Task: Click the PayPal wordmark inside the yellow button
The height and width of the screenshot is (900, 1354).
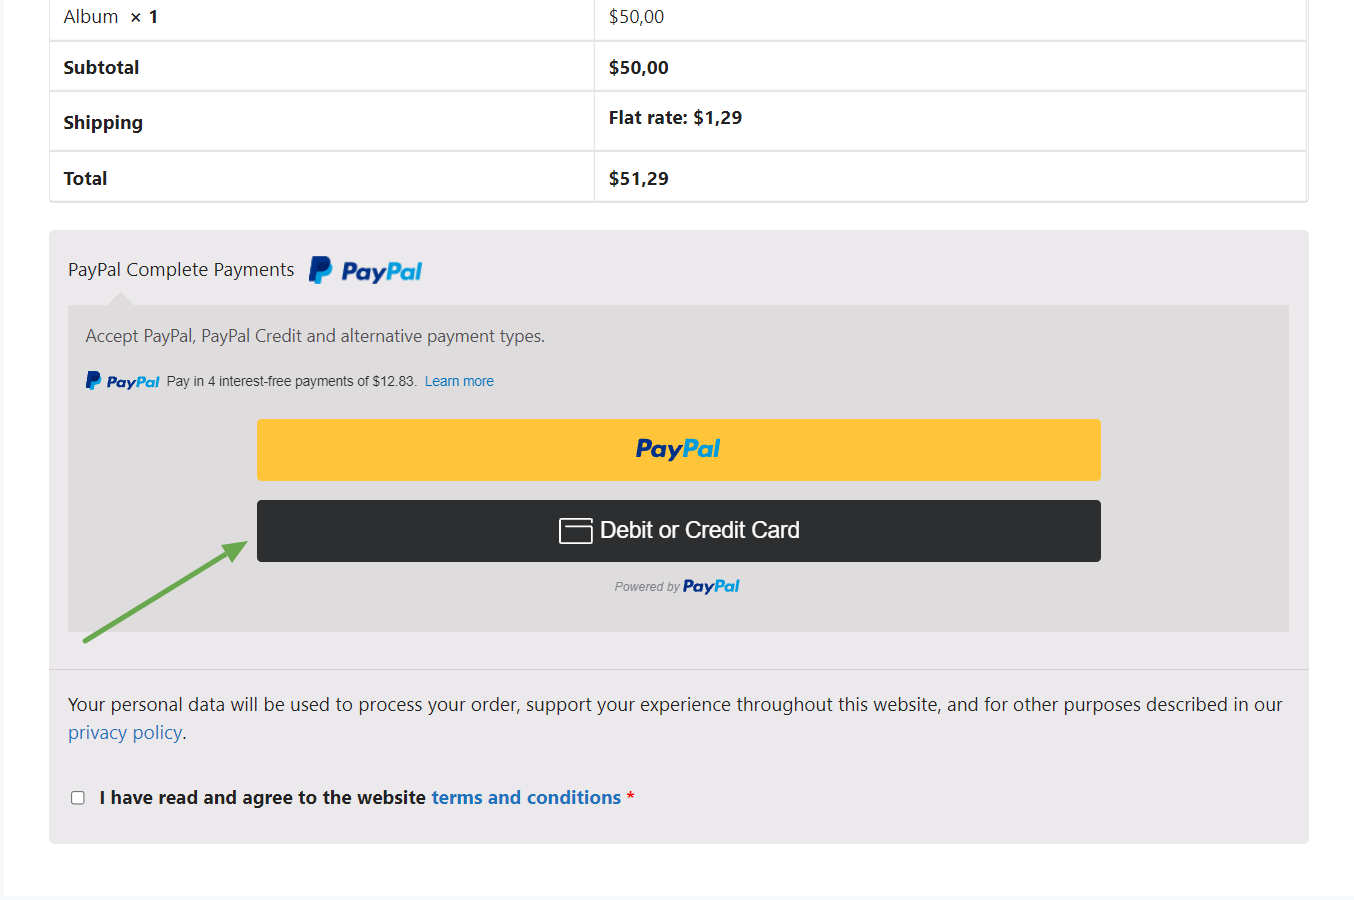Action: (x=678, y=449)
